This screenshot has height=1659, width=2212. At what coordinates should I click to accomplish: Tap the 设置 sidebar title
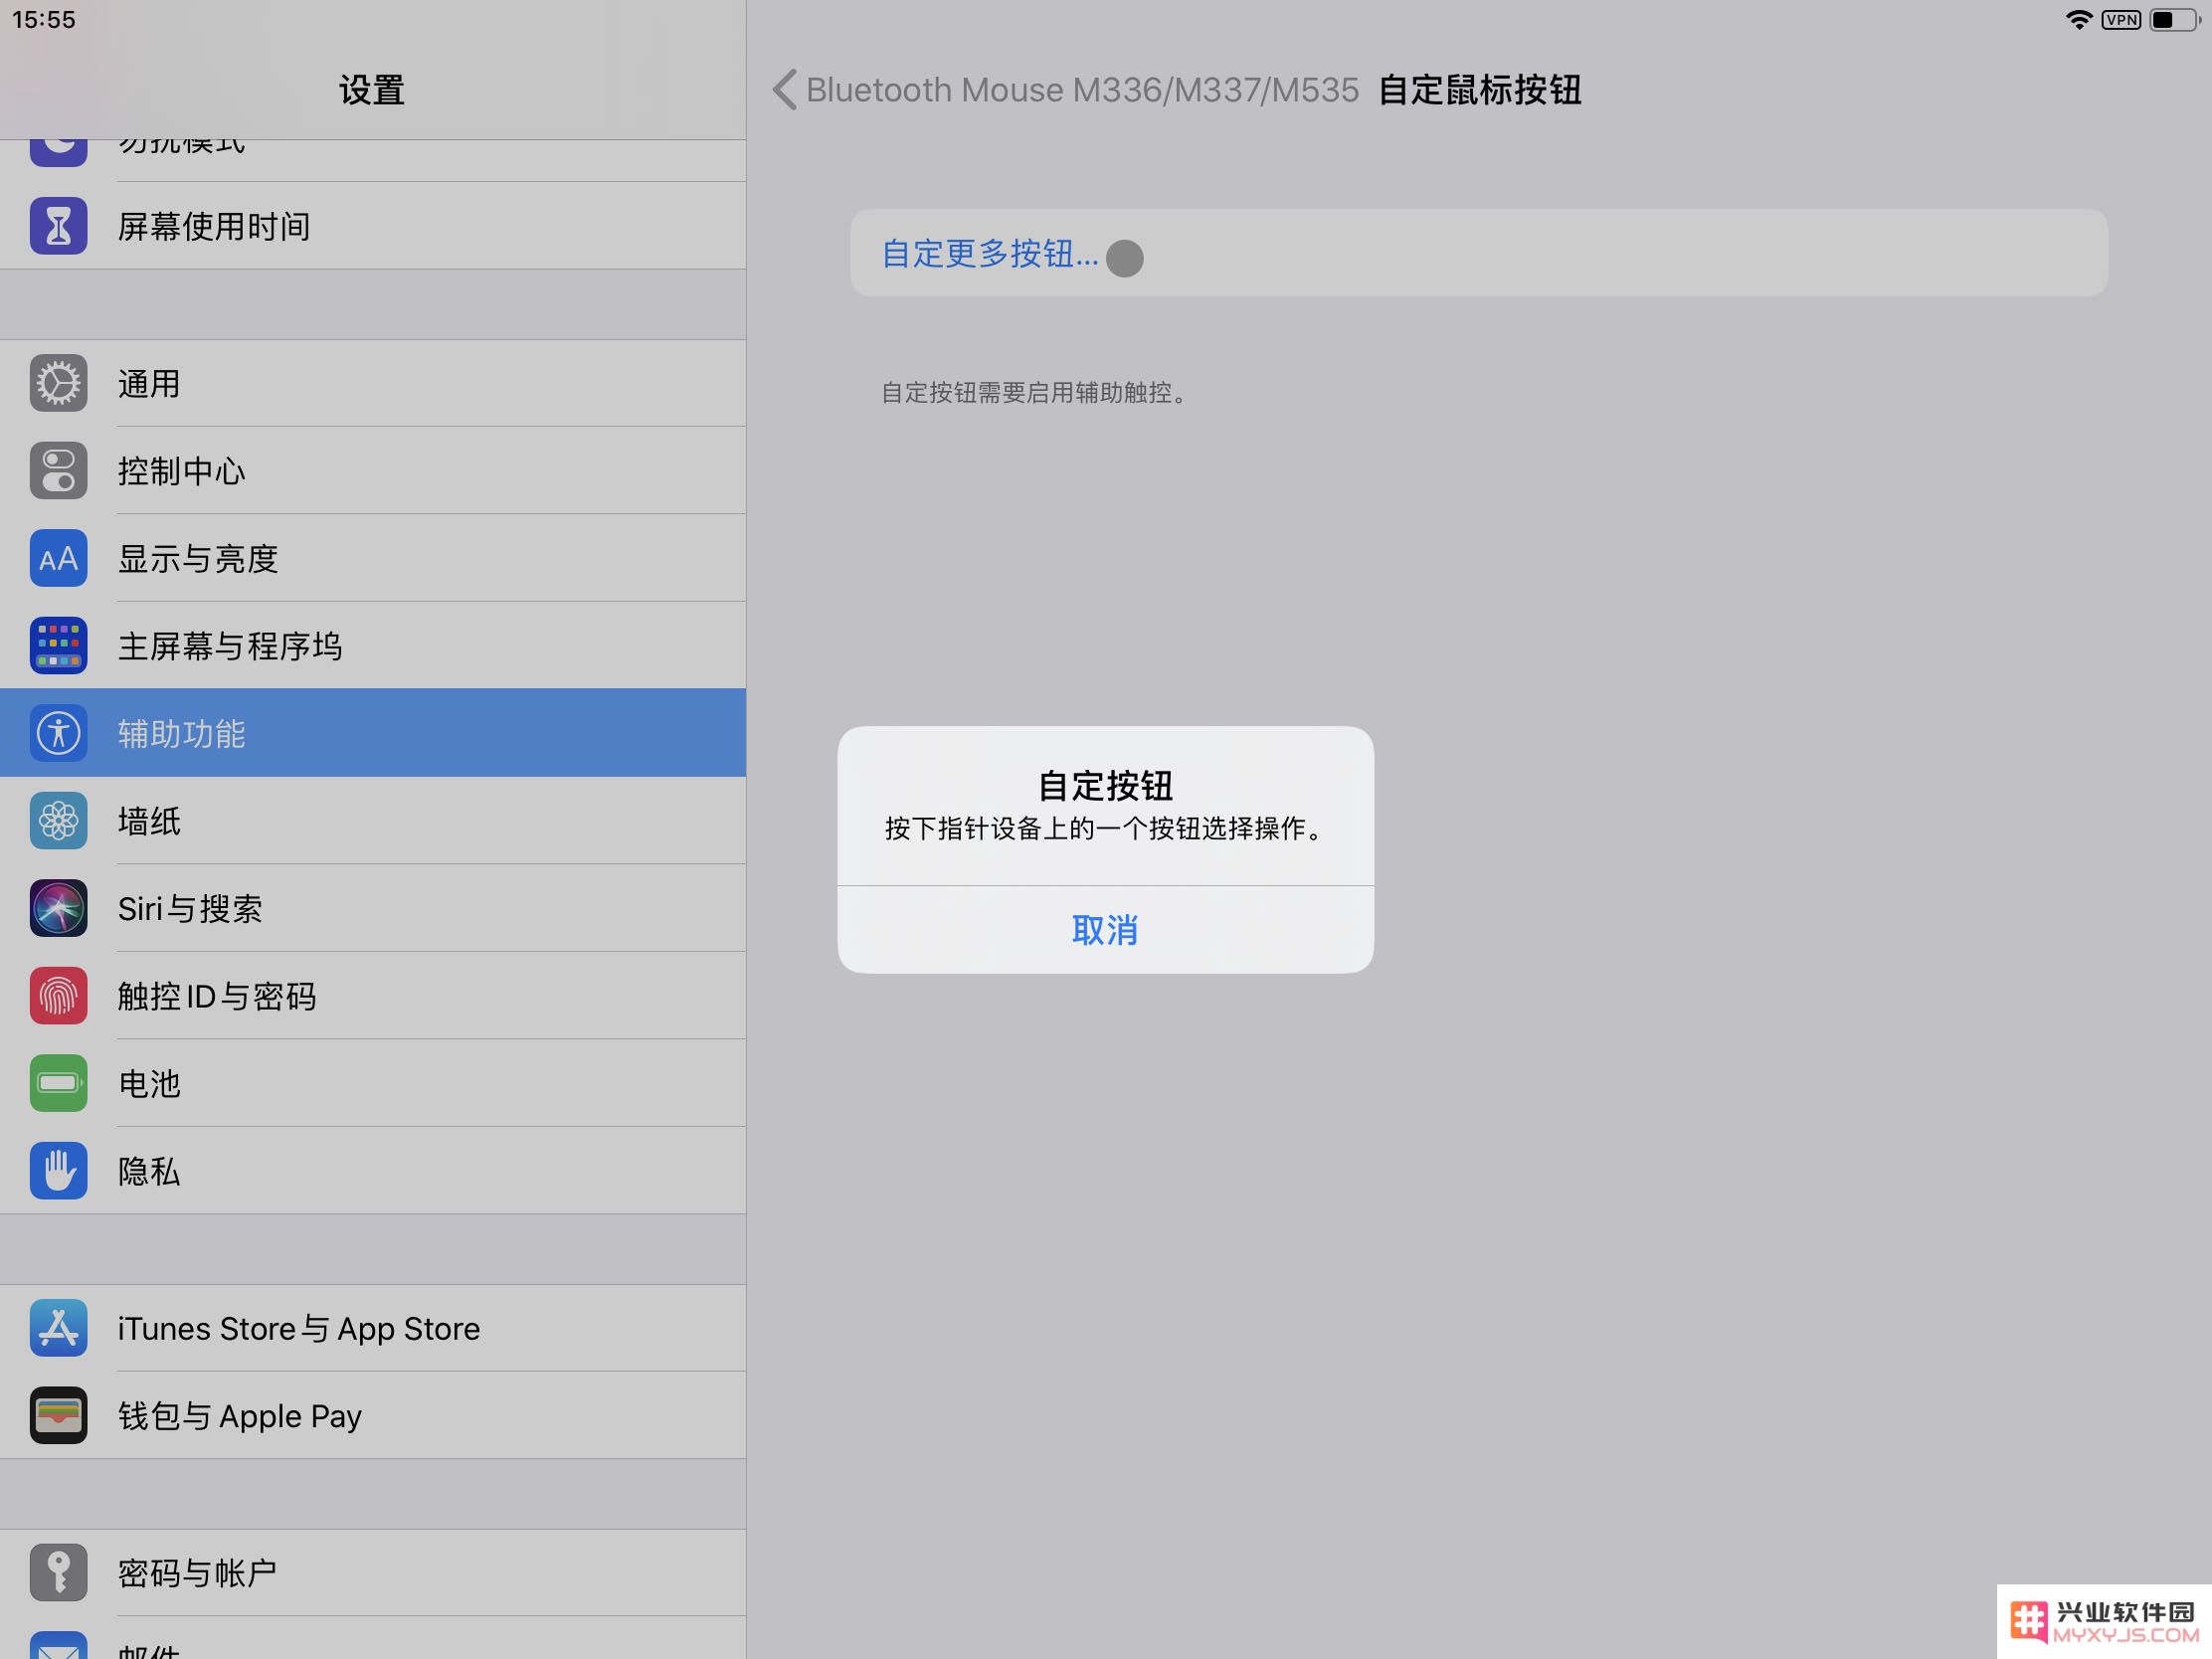pyautogui.click(x=372, y=90)
